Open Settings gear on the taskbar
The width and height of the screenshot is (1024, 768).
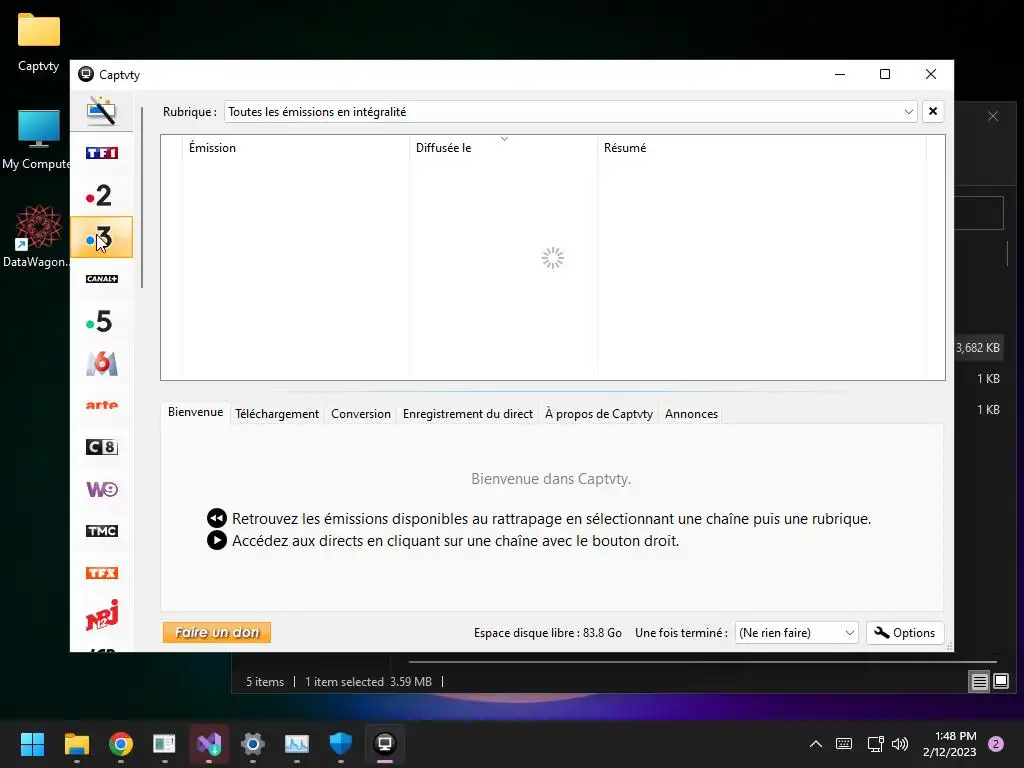pyautogui.click(x=253, y=744)
